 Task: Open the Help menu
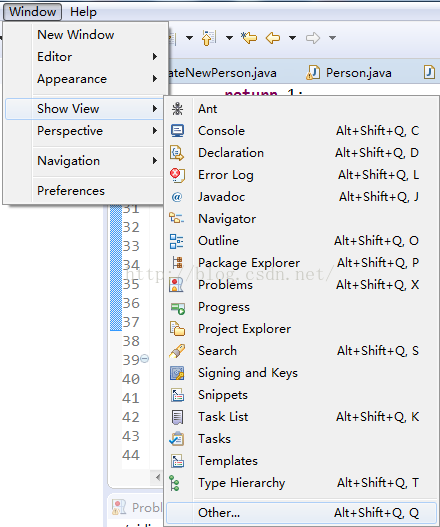coord(83,12)
